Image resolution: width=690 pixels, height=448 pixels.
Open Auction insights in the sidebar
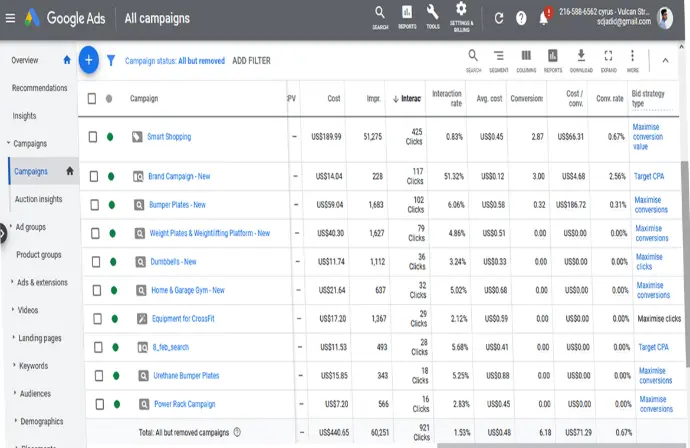pyautogui.click(x=39, y=199)
